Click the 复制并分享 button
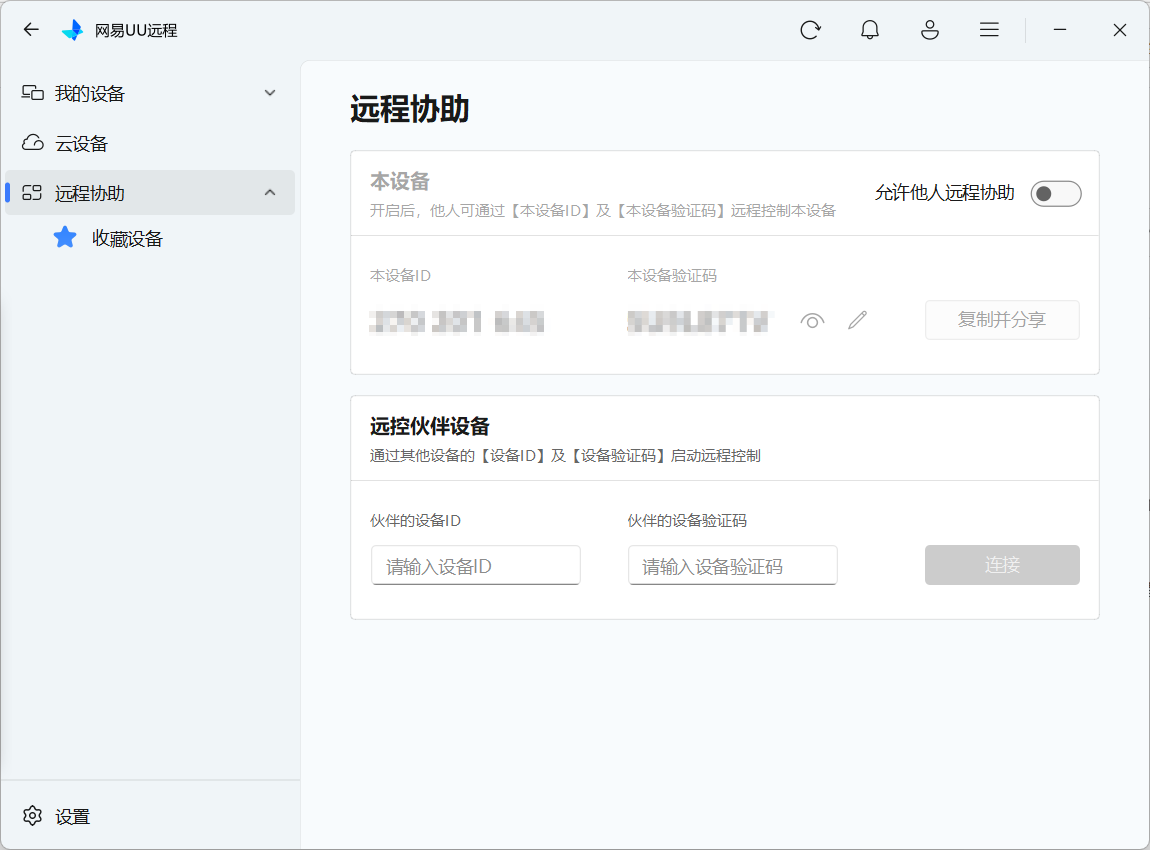Image resolution: width=1150 pixels, height=850 pixels. (x=1001, y=320)
